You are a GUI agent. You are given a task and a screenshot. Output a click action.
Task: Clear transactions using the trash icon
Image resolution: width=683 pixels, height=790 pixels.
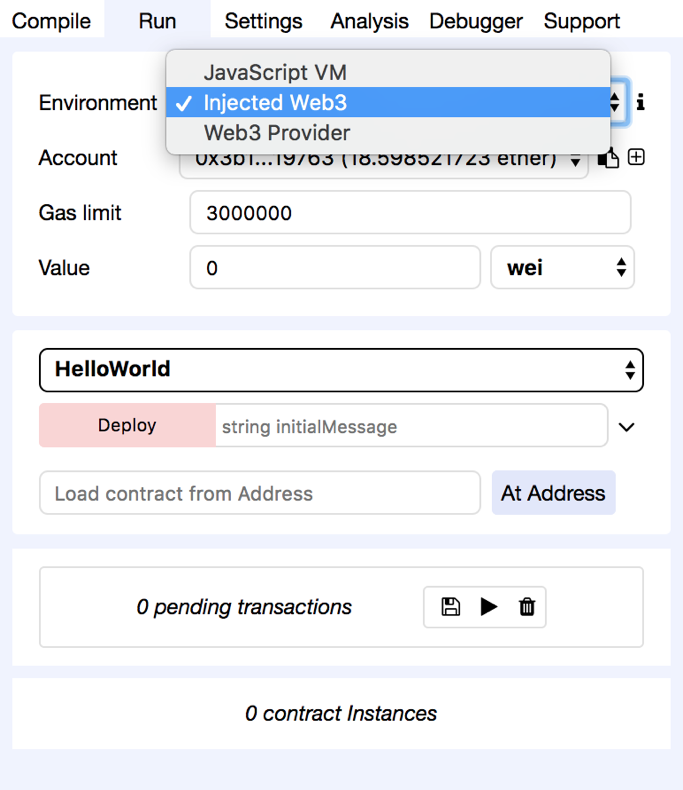coord(527,607)
